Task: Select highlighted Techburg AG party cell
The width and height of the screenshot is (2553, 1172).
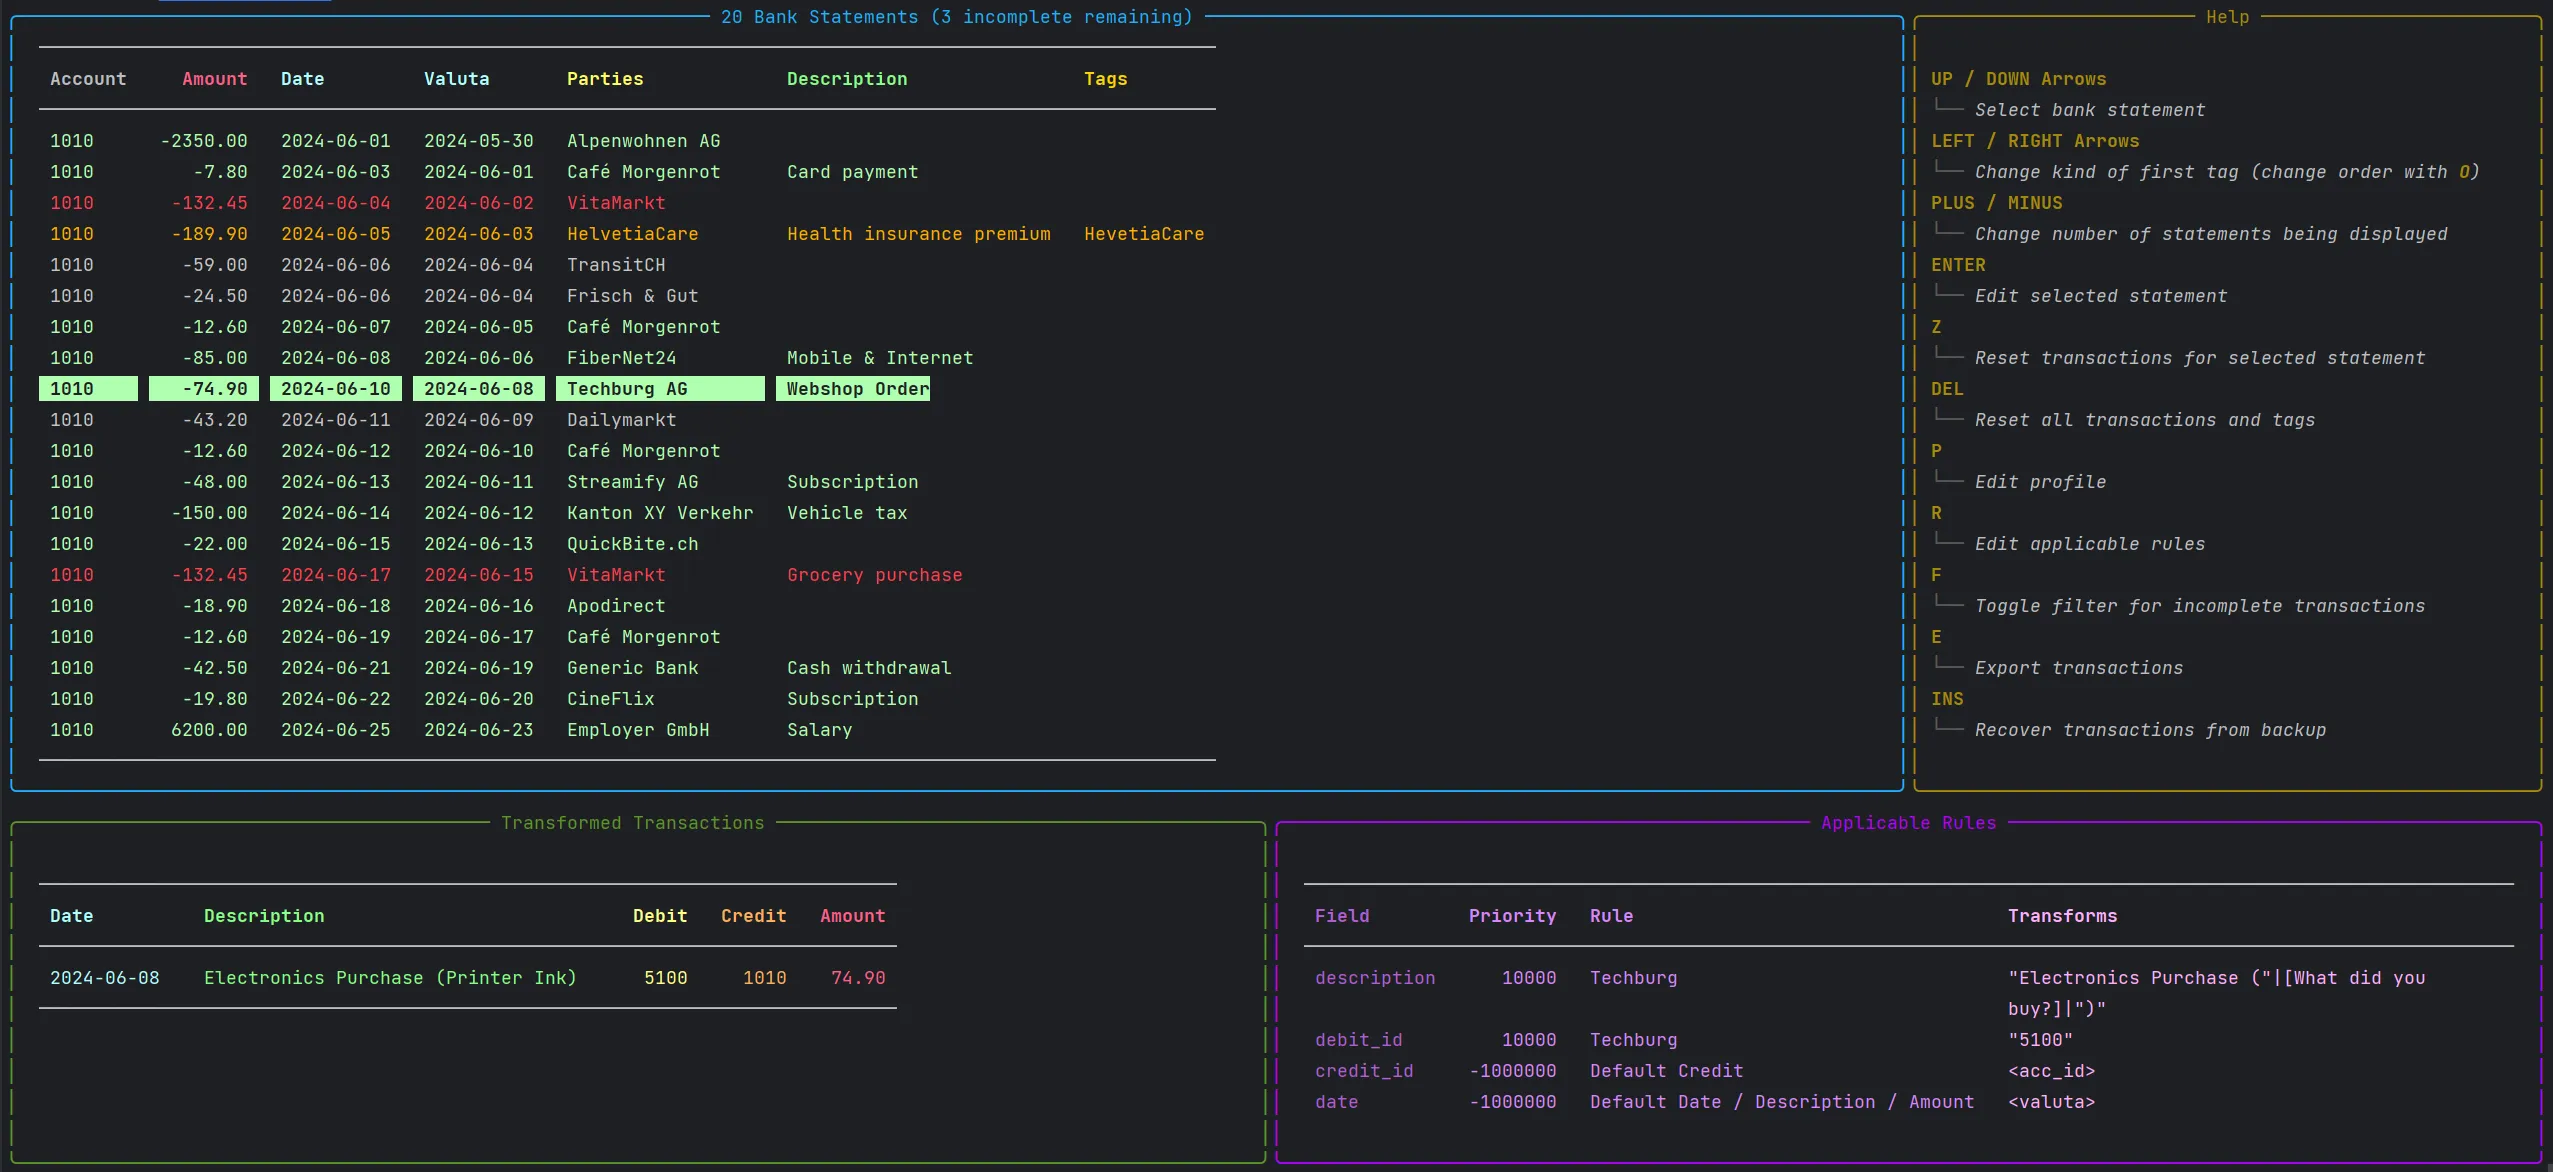Action: [x=660, y=389]
